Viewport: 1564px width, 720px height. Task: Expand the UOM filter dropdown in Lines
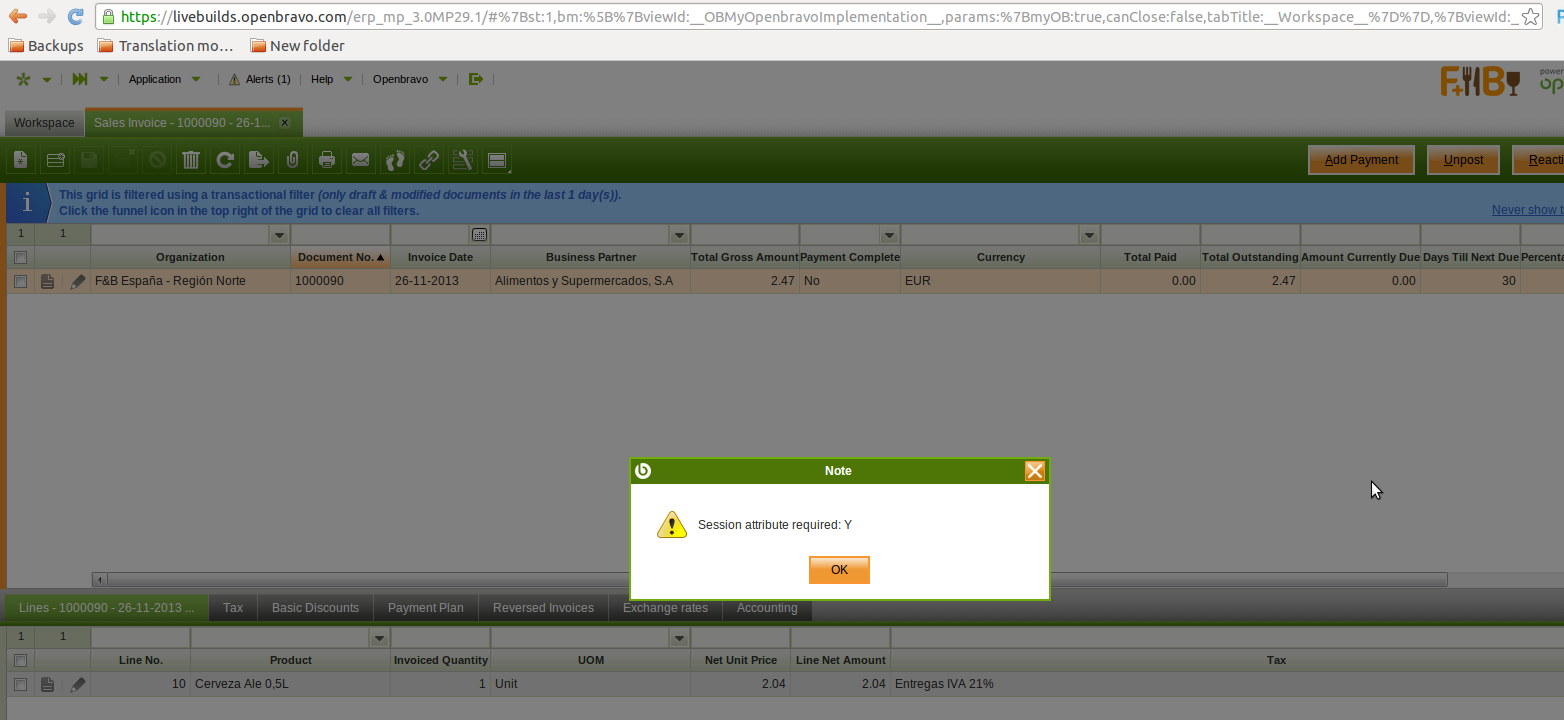pos(679,638)
